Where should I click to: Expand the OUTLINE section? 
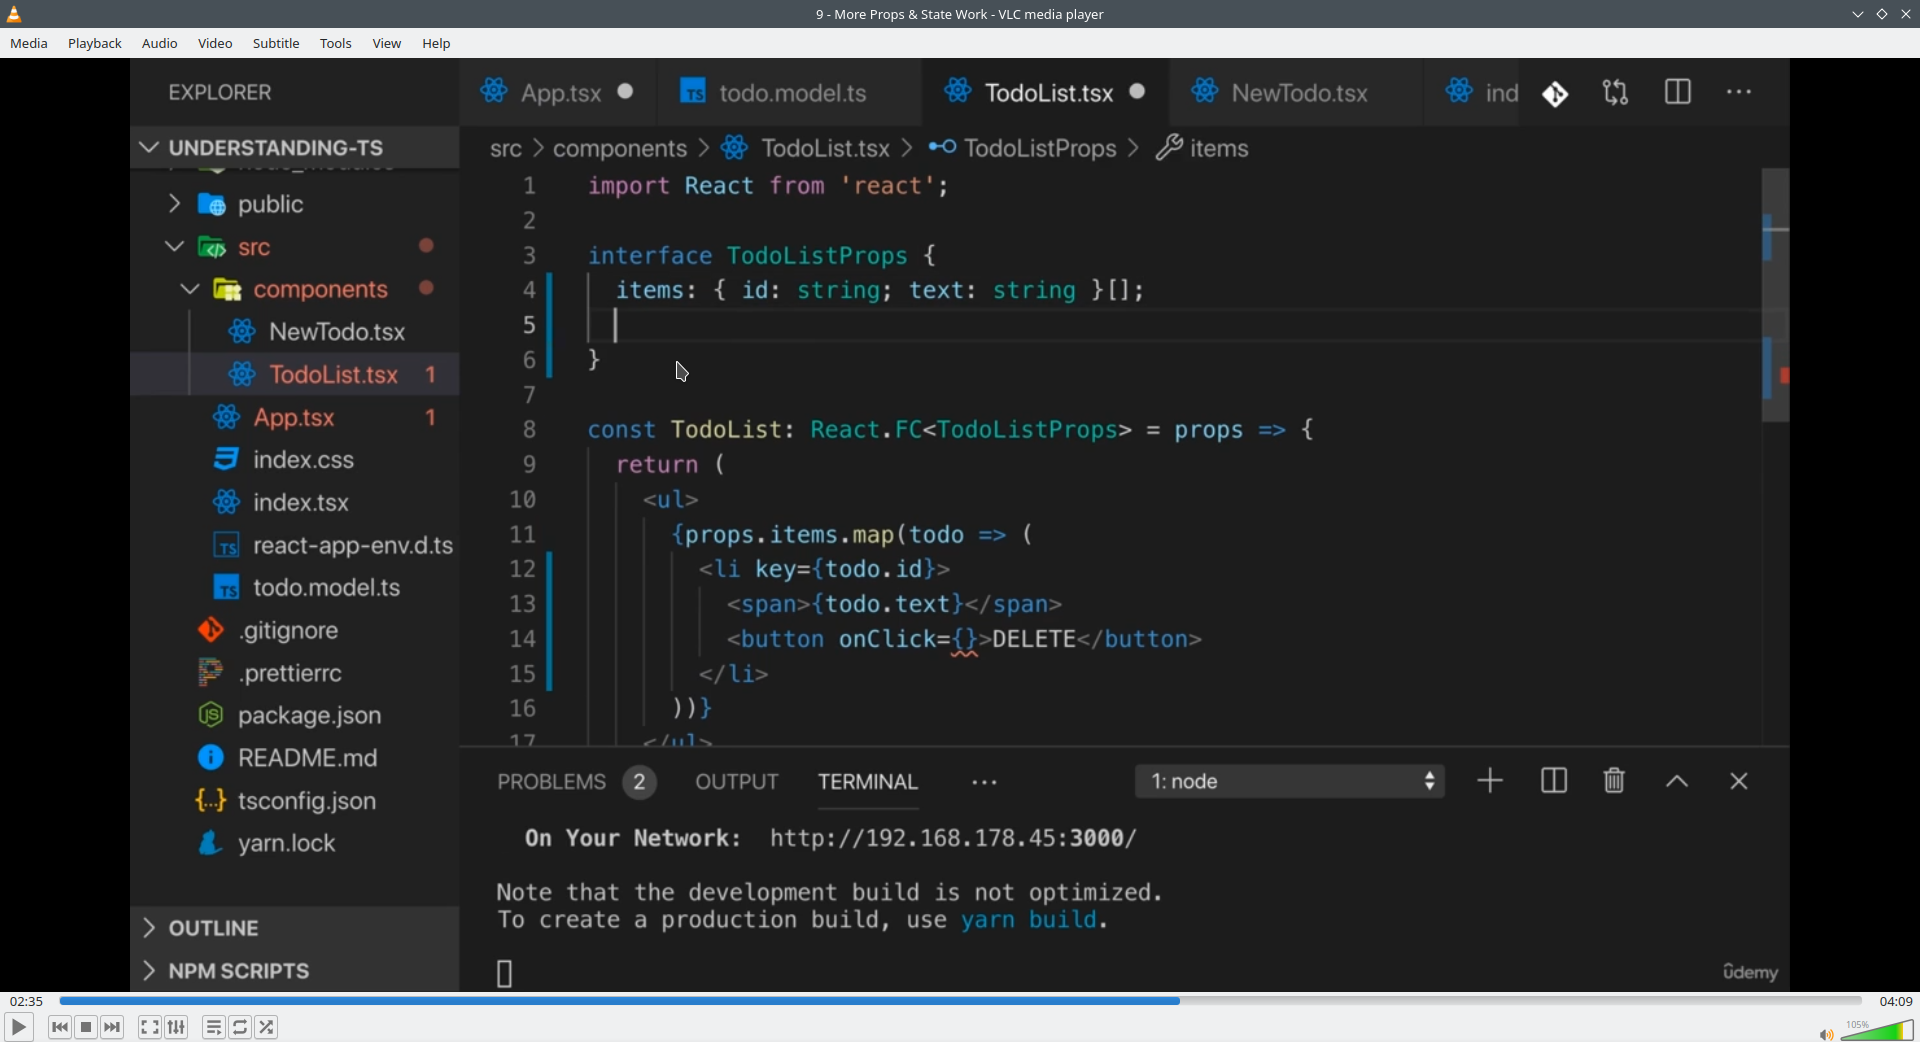coord(295,929)
